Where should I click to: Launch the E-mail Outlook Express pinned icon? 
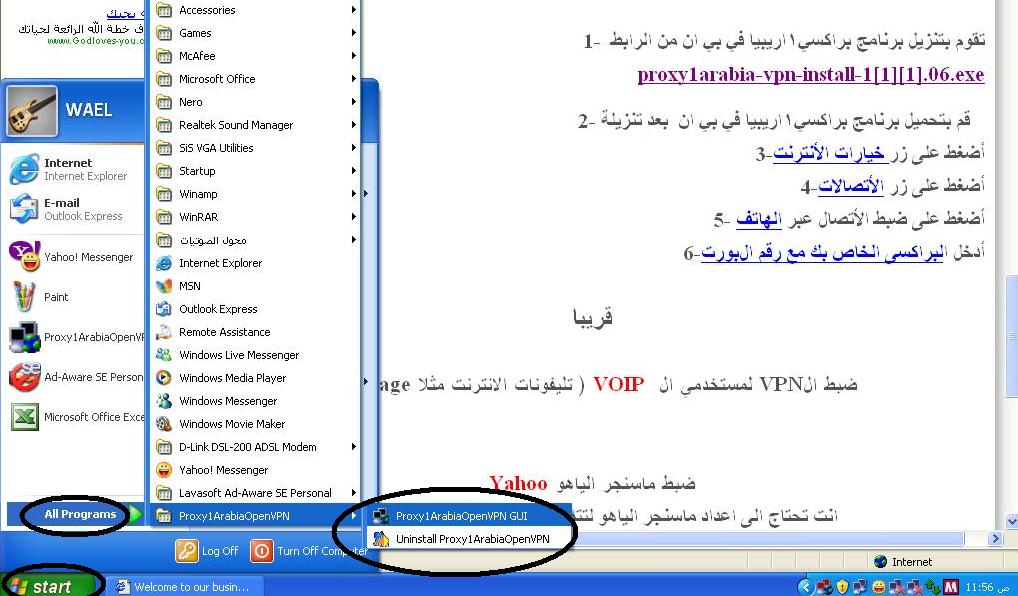pos(24,209)
